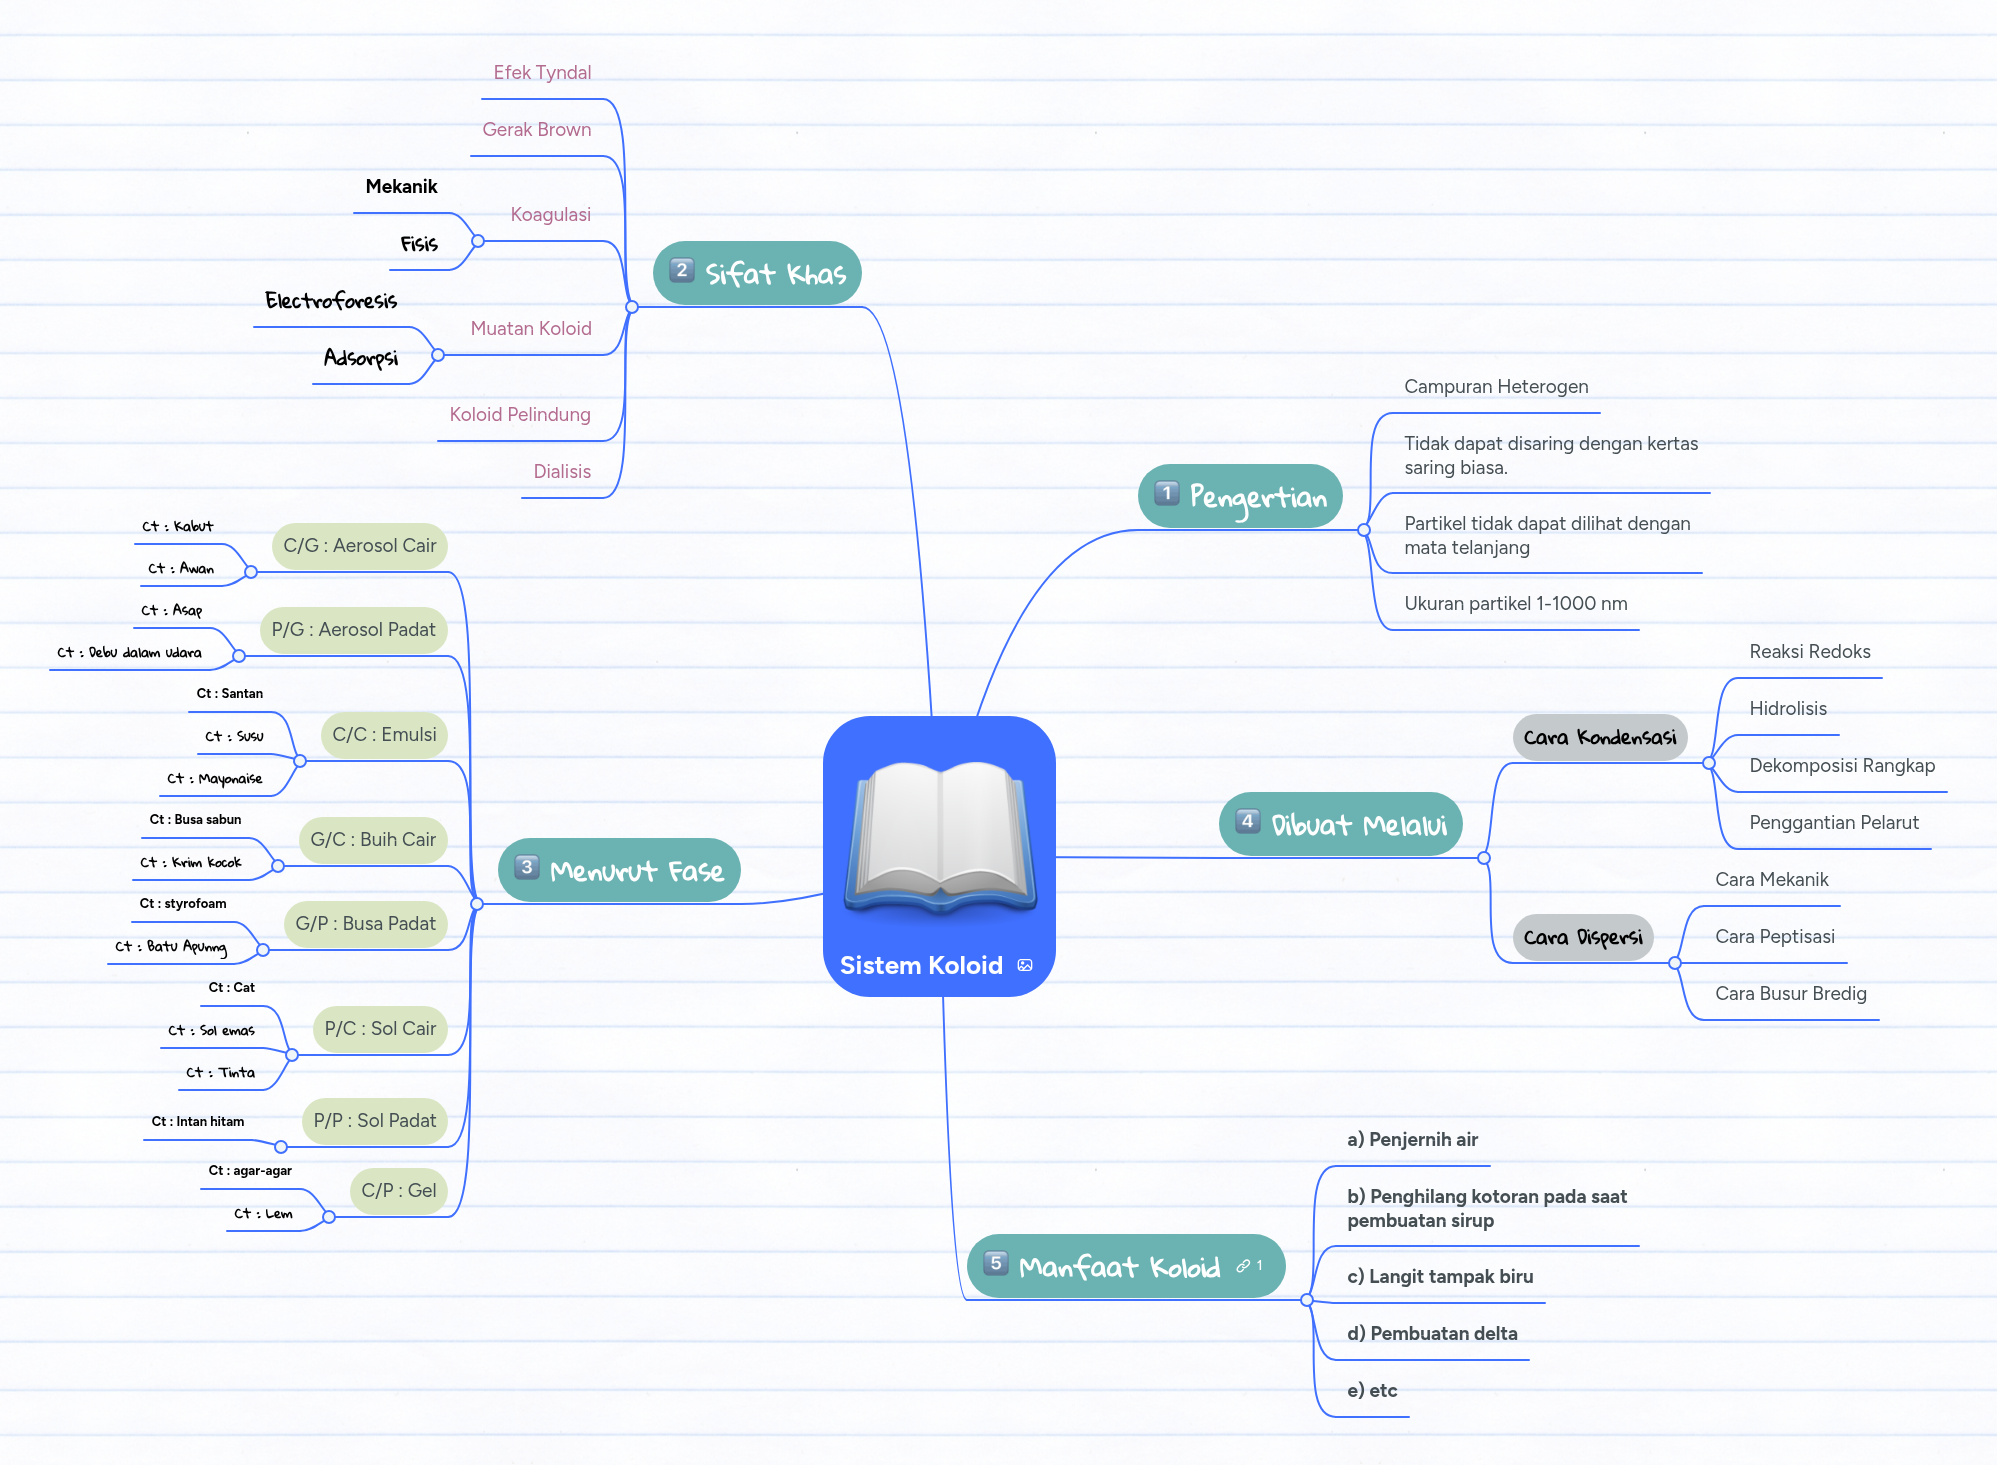Click the Reaksi Redoks text
The image size is (1997, 1465).
[1810, 652]
